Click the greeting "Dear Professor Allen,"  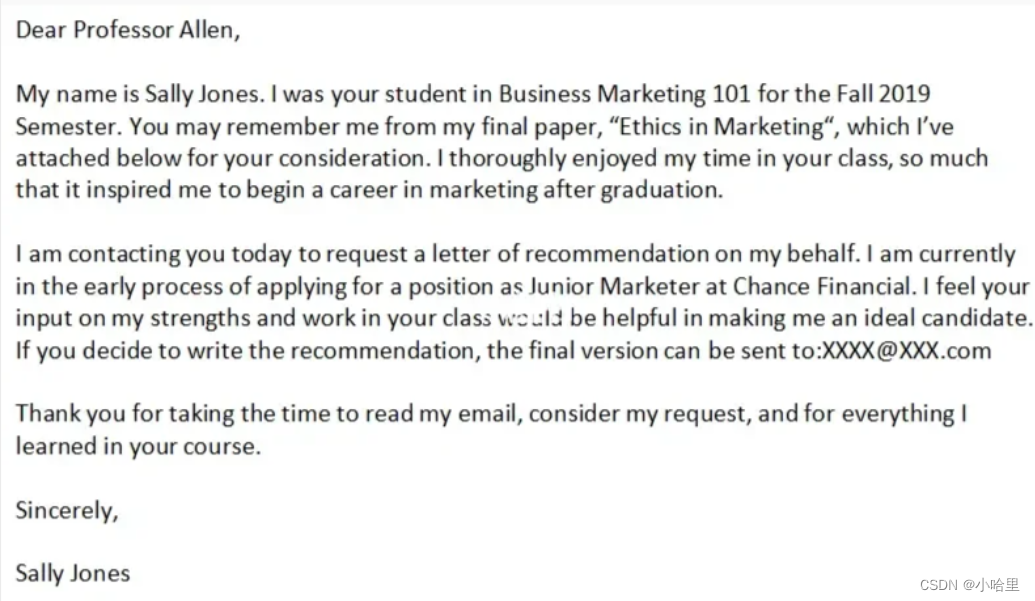pyautogui.click(x=128, y=30)
